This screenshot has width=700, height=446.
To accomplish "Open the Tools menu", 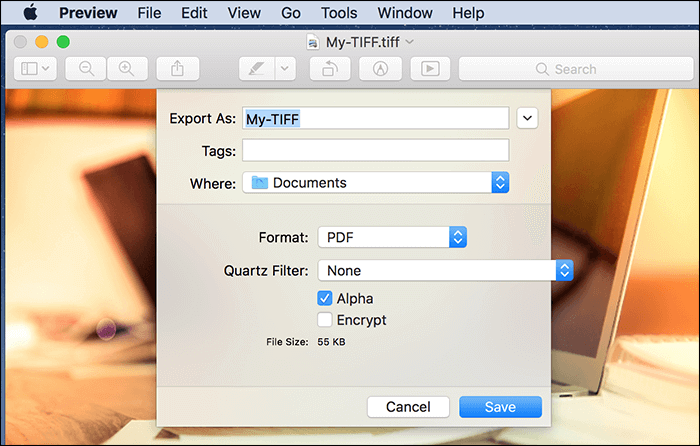I will tap(339, 13).
